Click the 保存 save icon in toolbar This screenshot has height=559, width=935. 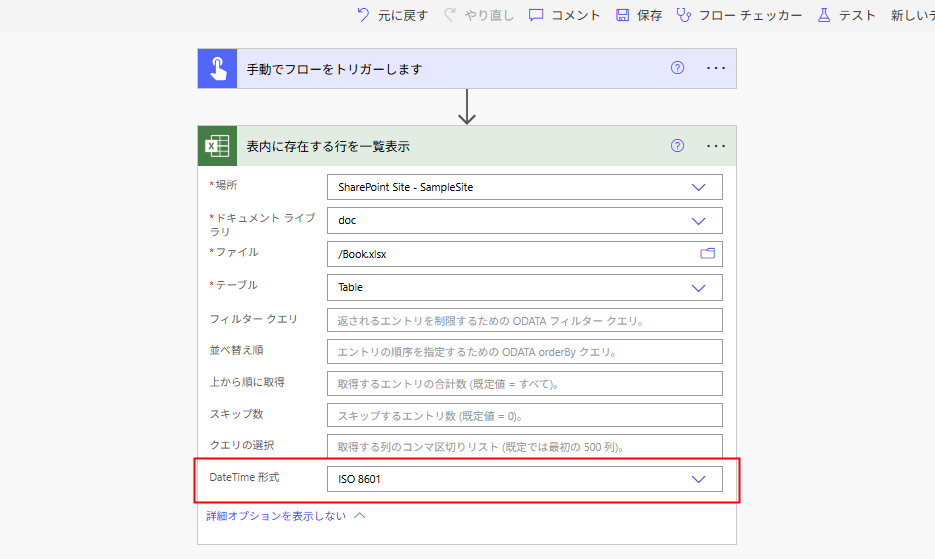[623, 15]
